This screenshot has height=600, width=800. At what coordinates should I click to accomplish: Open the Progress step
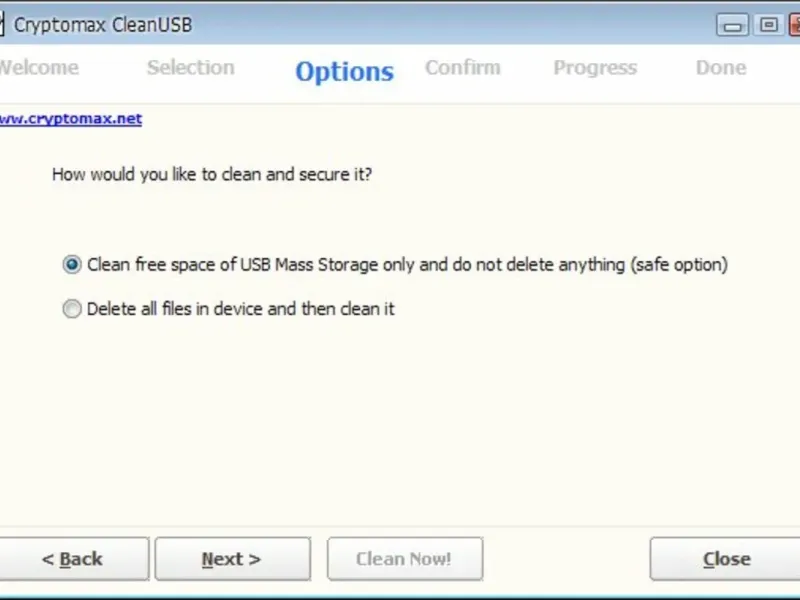[x=595, y=68]
